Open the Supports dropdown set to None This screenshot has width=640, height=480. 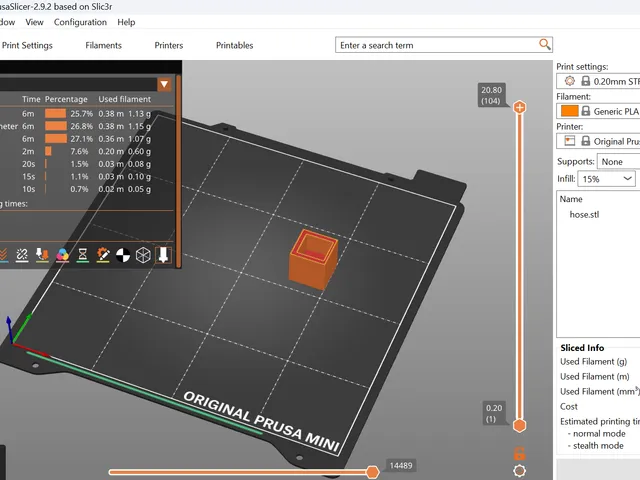[618, 162]
